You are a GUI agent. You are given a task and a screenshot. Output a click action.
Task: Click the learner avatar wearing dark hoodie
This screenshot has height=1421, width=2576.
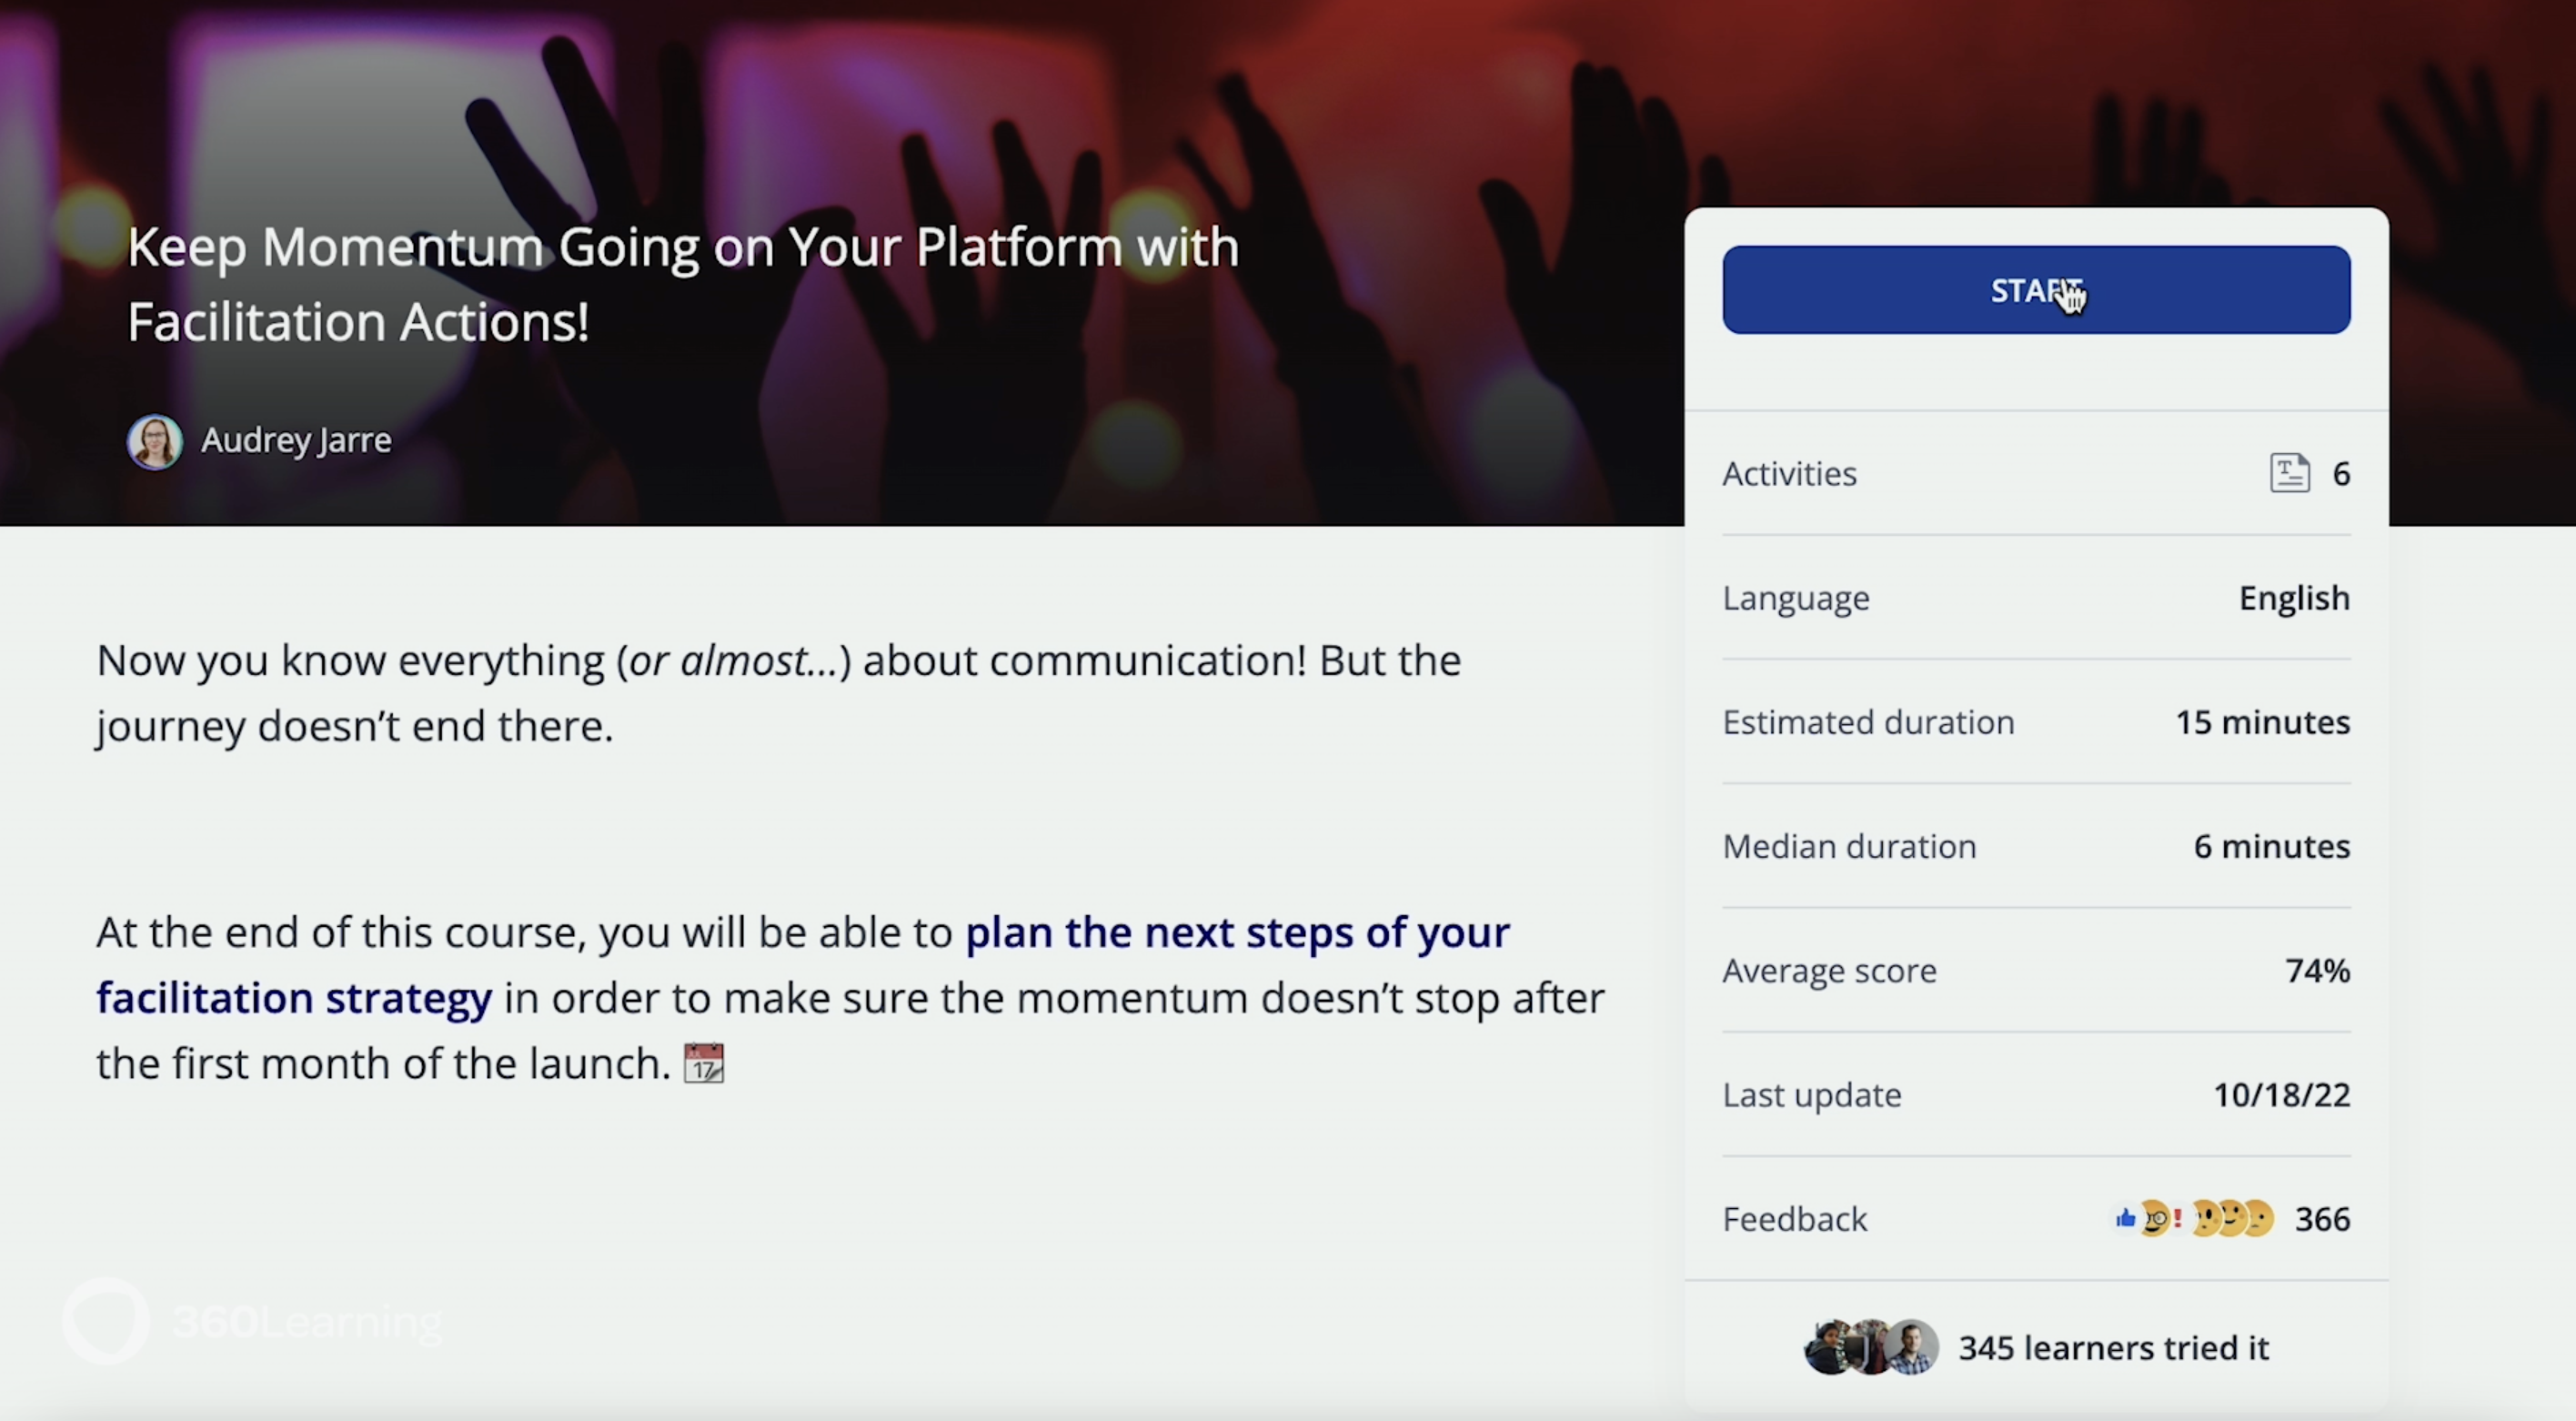1828,1347
